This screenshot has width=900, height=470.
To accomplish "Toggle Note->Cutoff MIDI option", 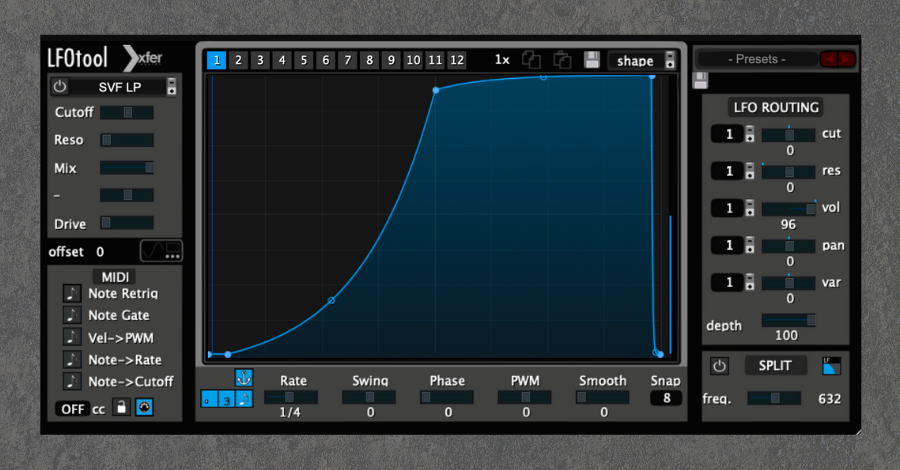I will coord(72,381).
